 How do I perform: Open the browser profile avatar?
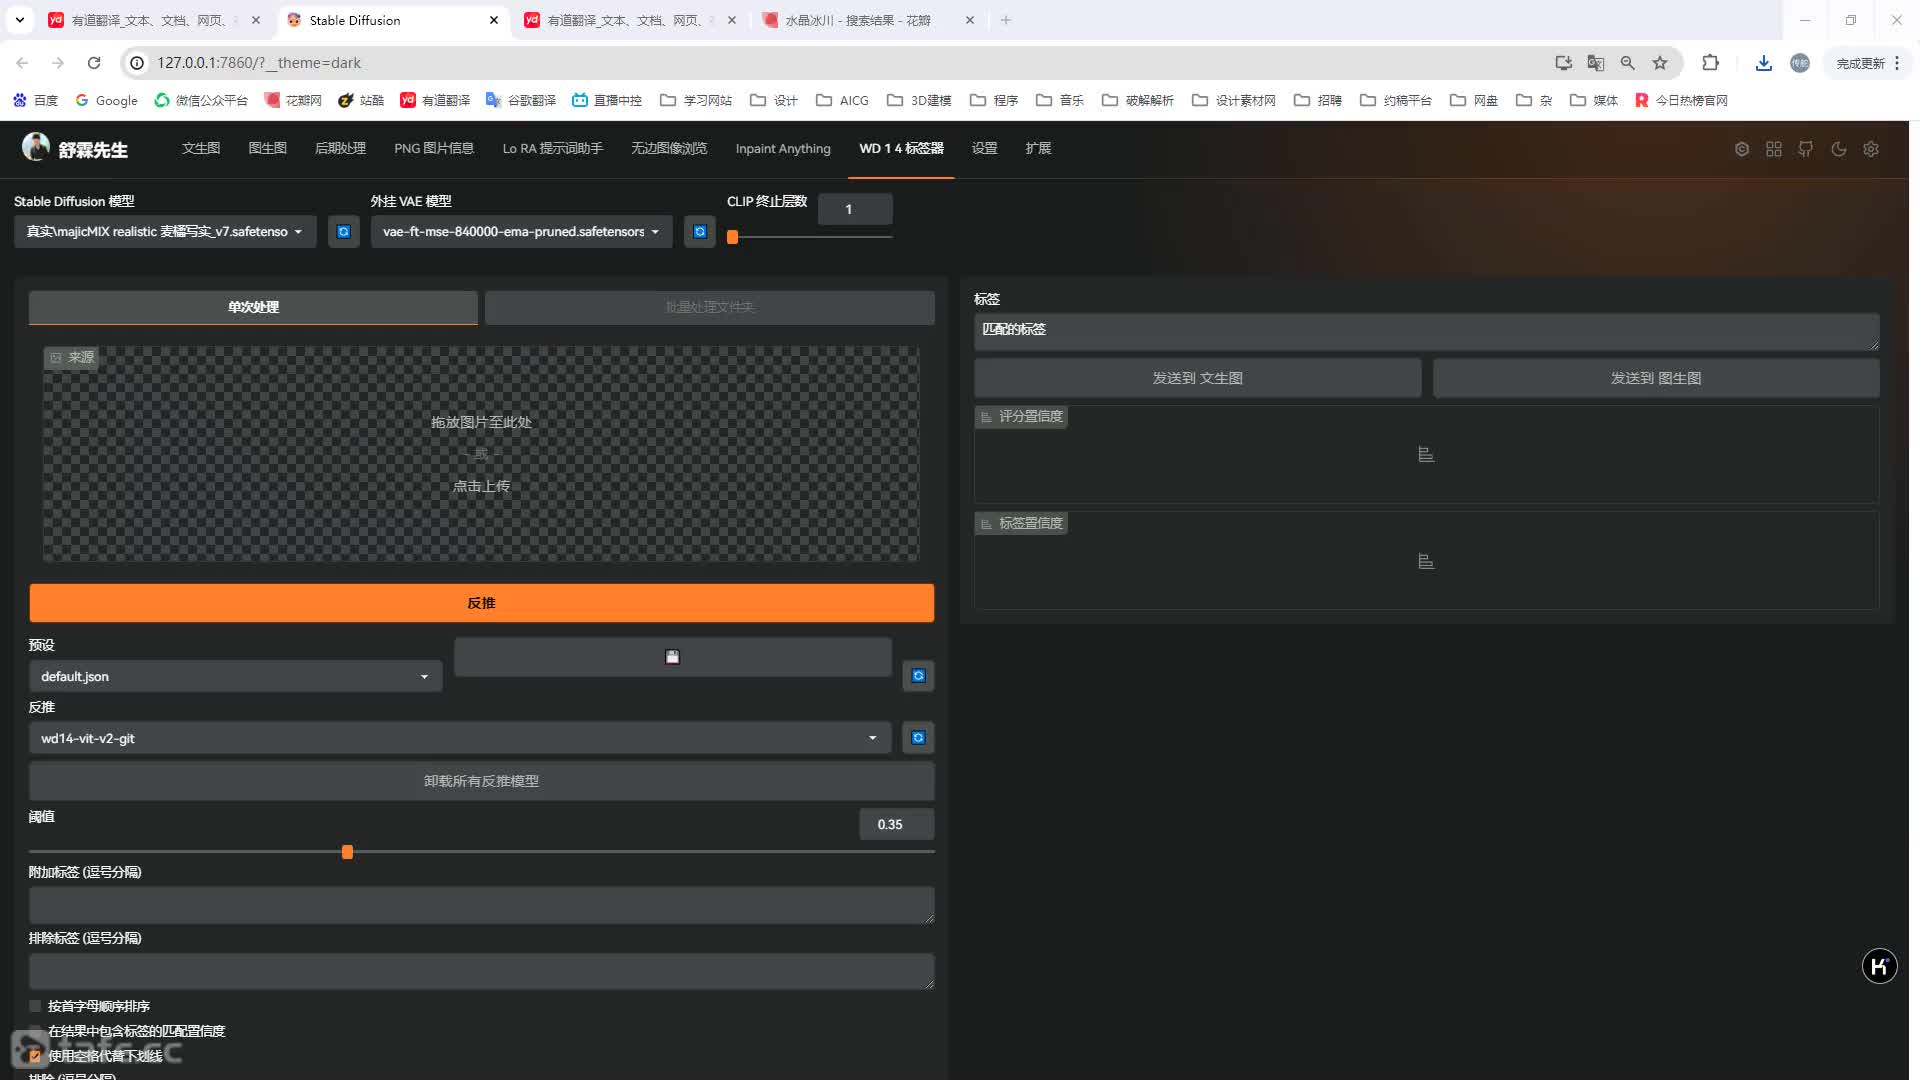(x=1799, y=63)
